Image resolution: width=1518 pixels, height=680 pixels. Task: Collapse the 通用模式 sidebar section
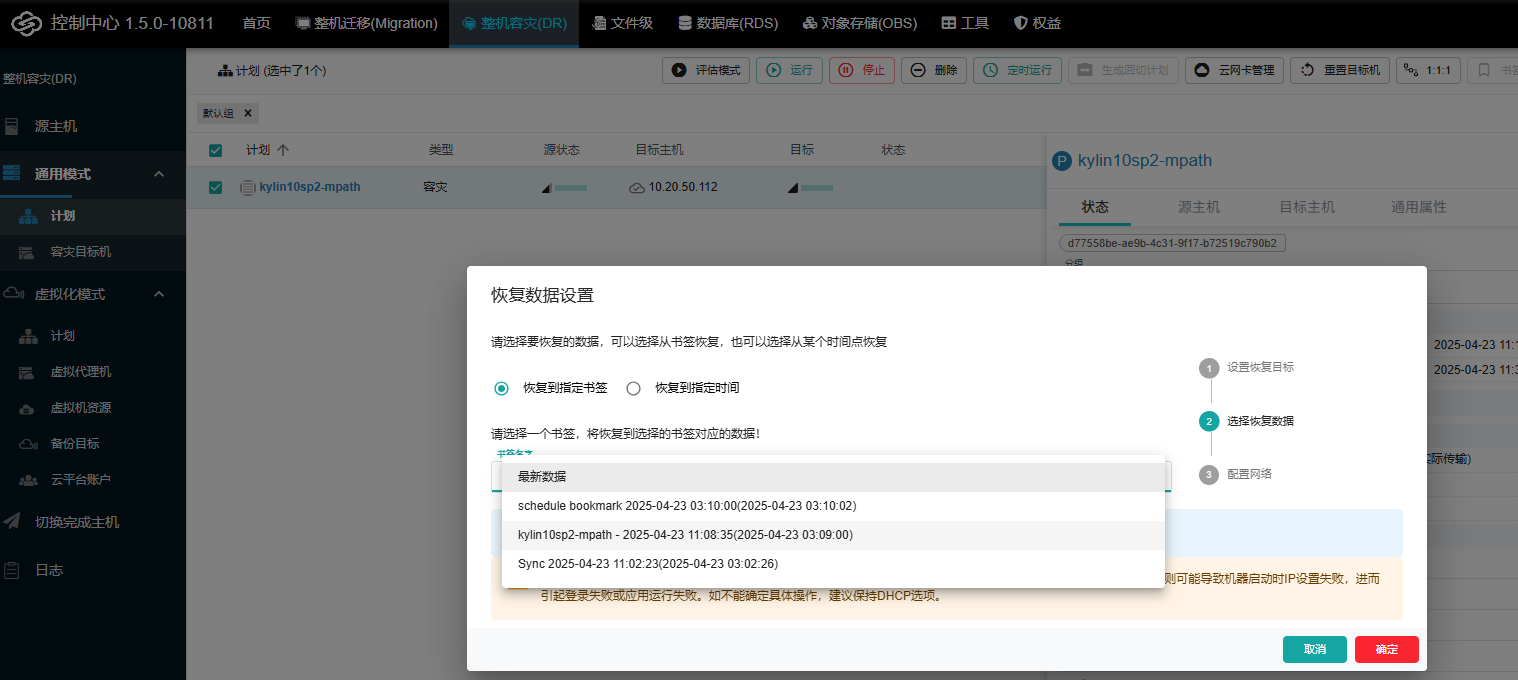159,174
